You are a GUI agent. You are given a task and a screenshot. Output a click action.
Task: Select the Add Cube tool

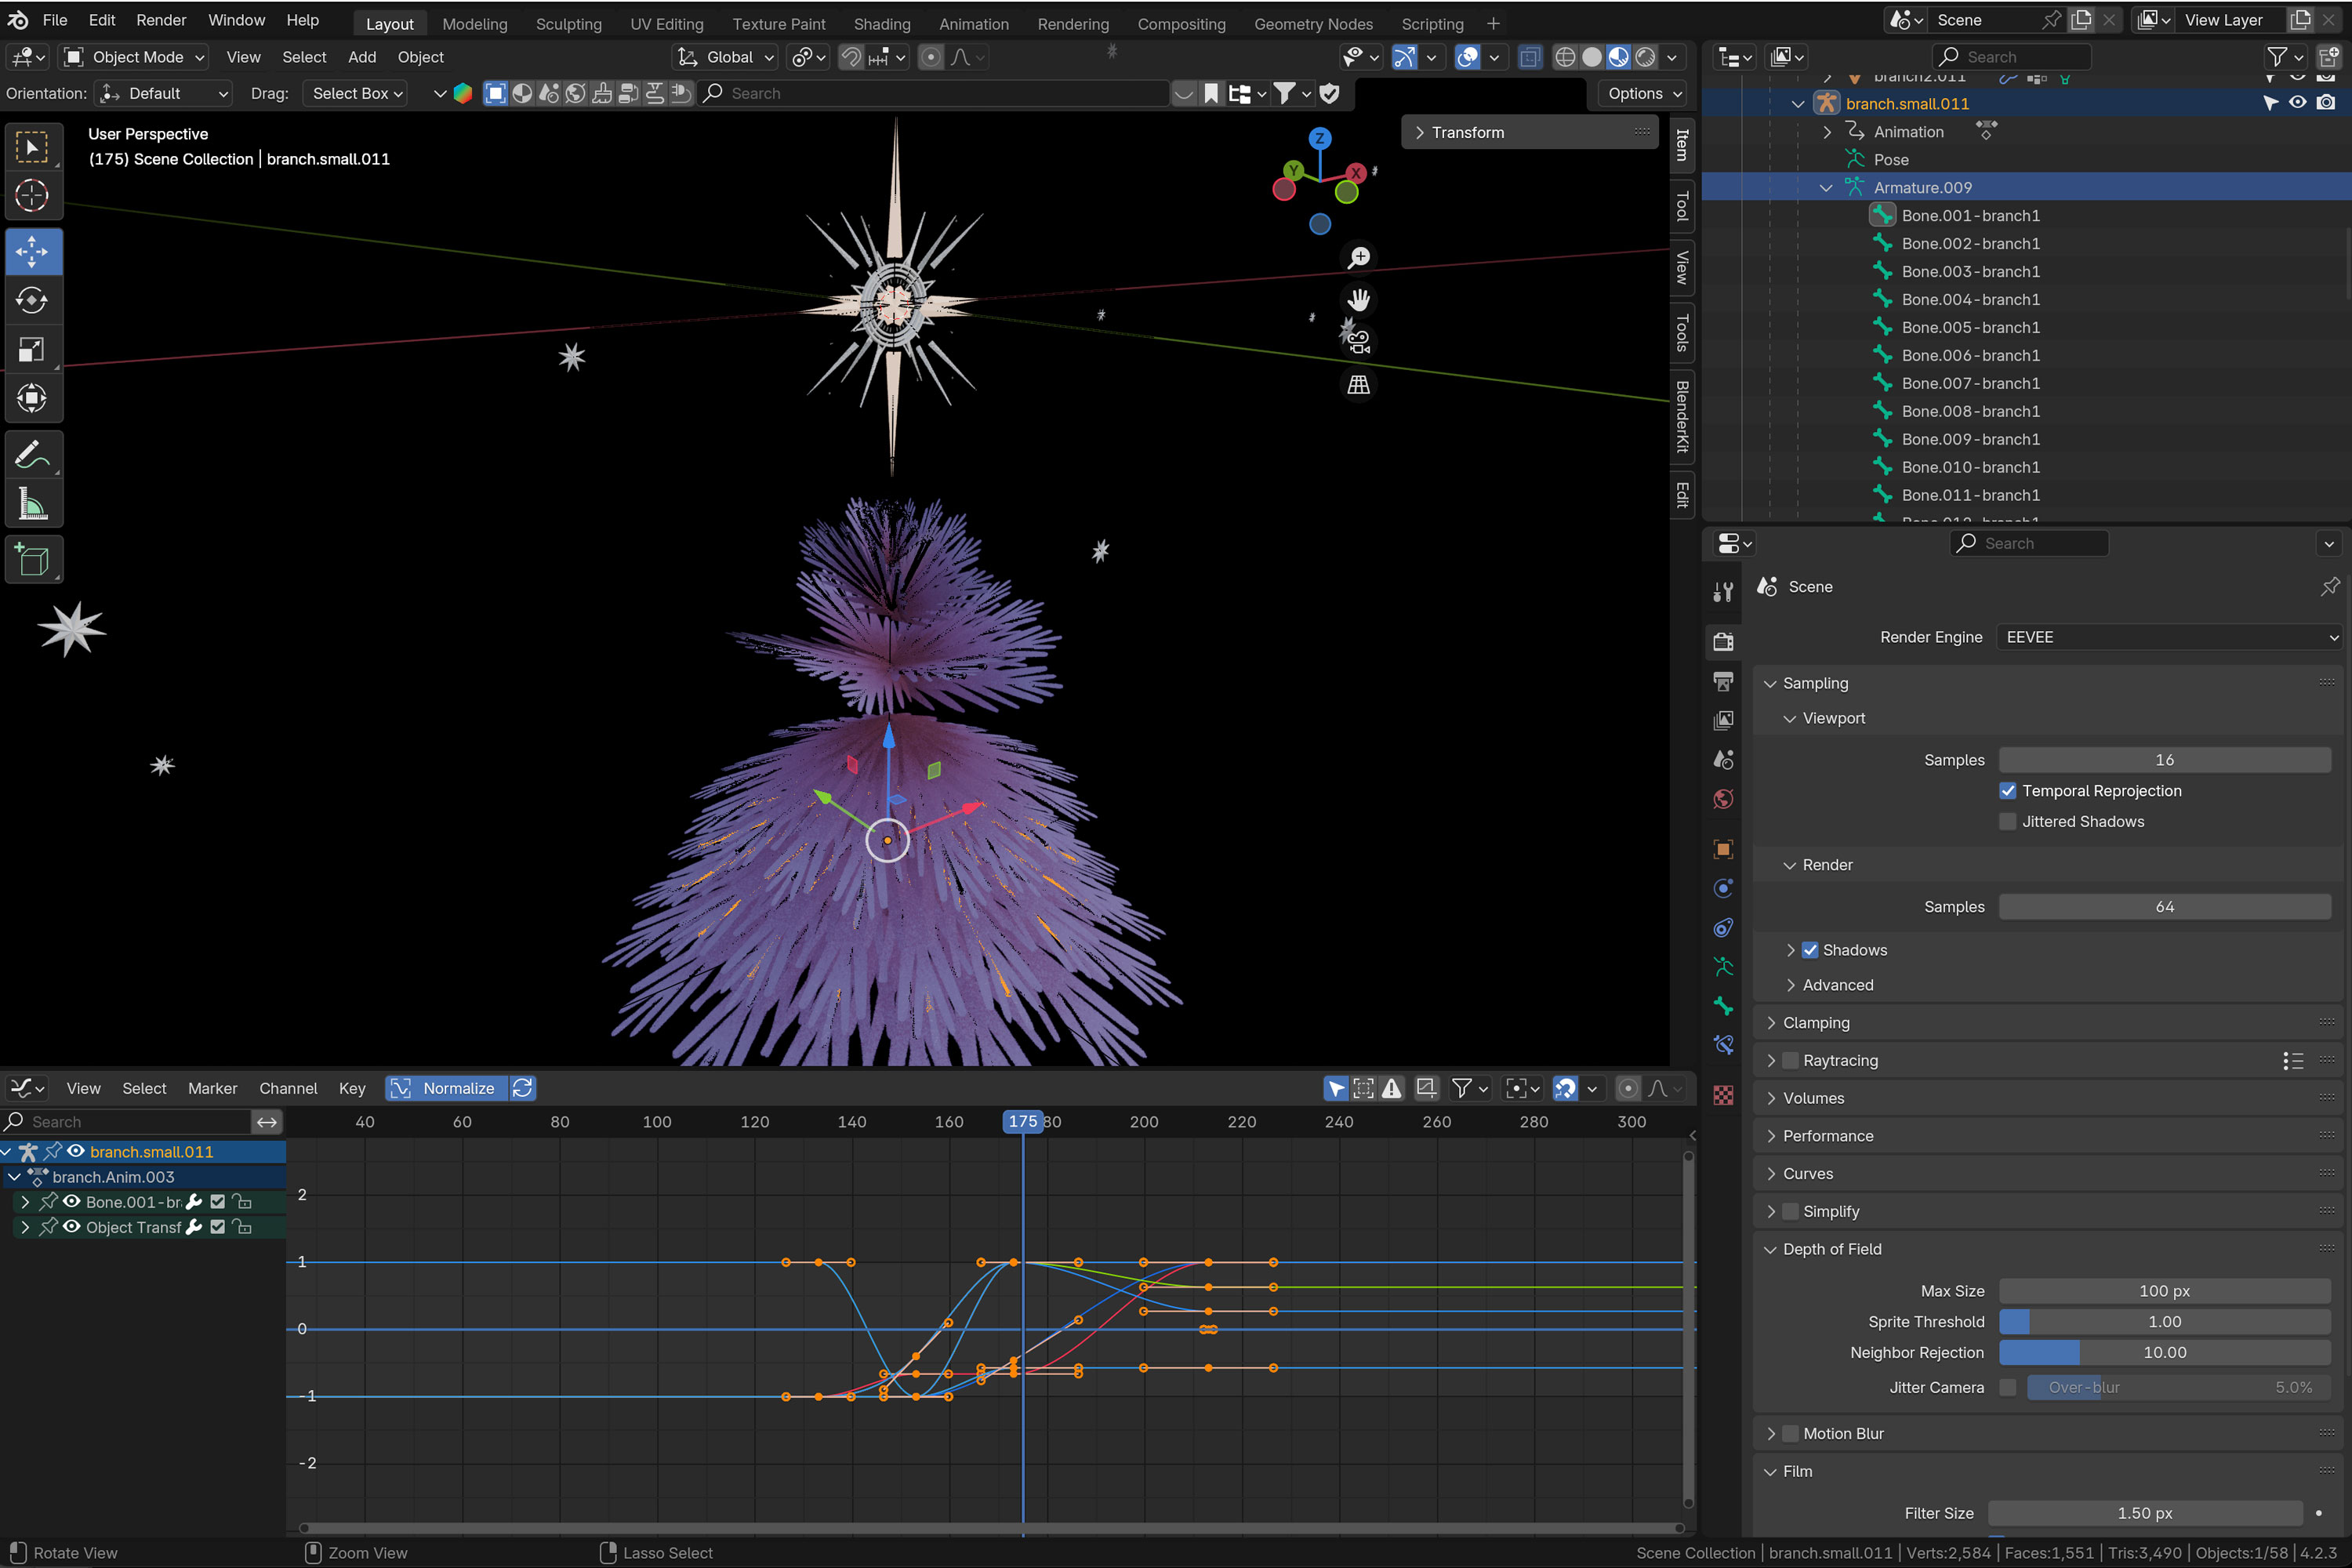33,559
